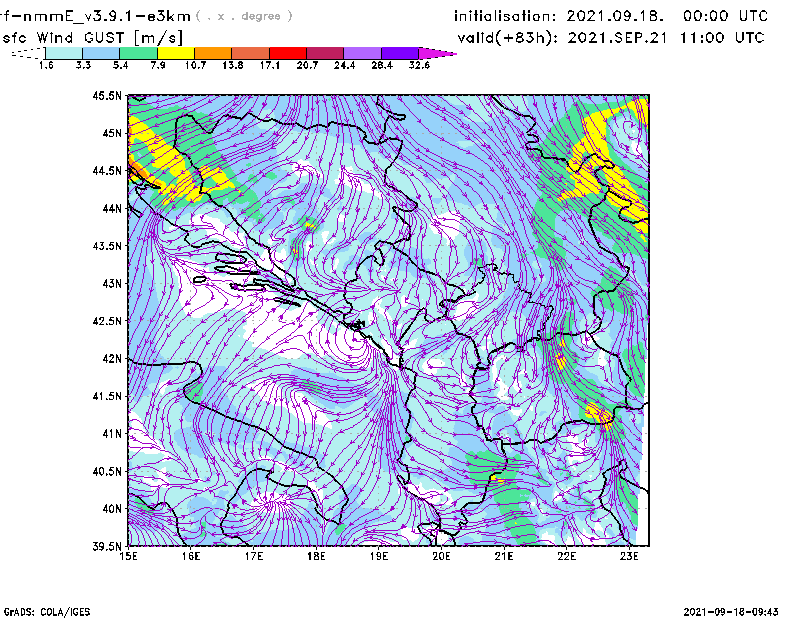Click the 19E longitude label
800x618 pixels.
coord(379,556)
